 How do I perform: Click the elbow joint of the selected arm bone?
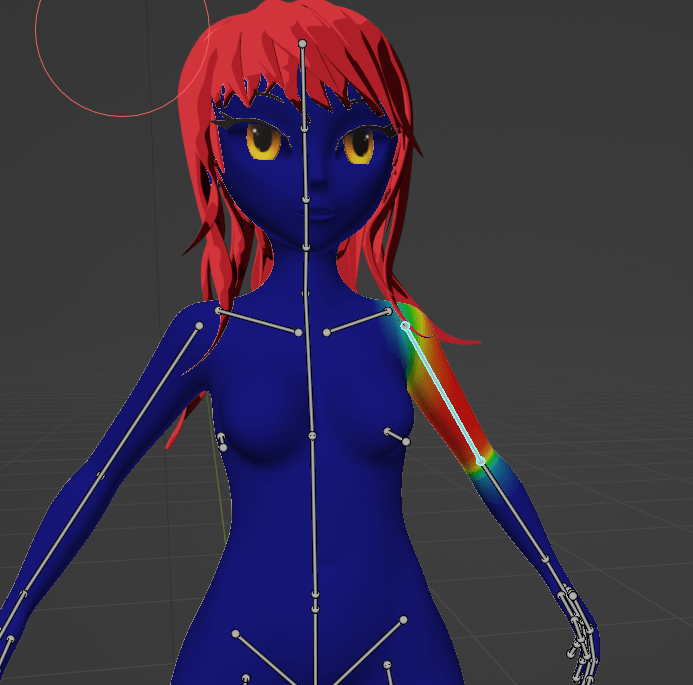coord(481,460)
